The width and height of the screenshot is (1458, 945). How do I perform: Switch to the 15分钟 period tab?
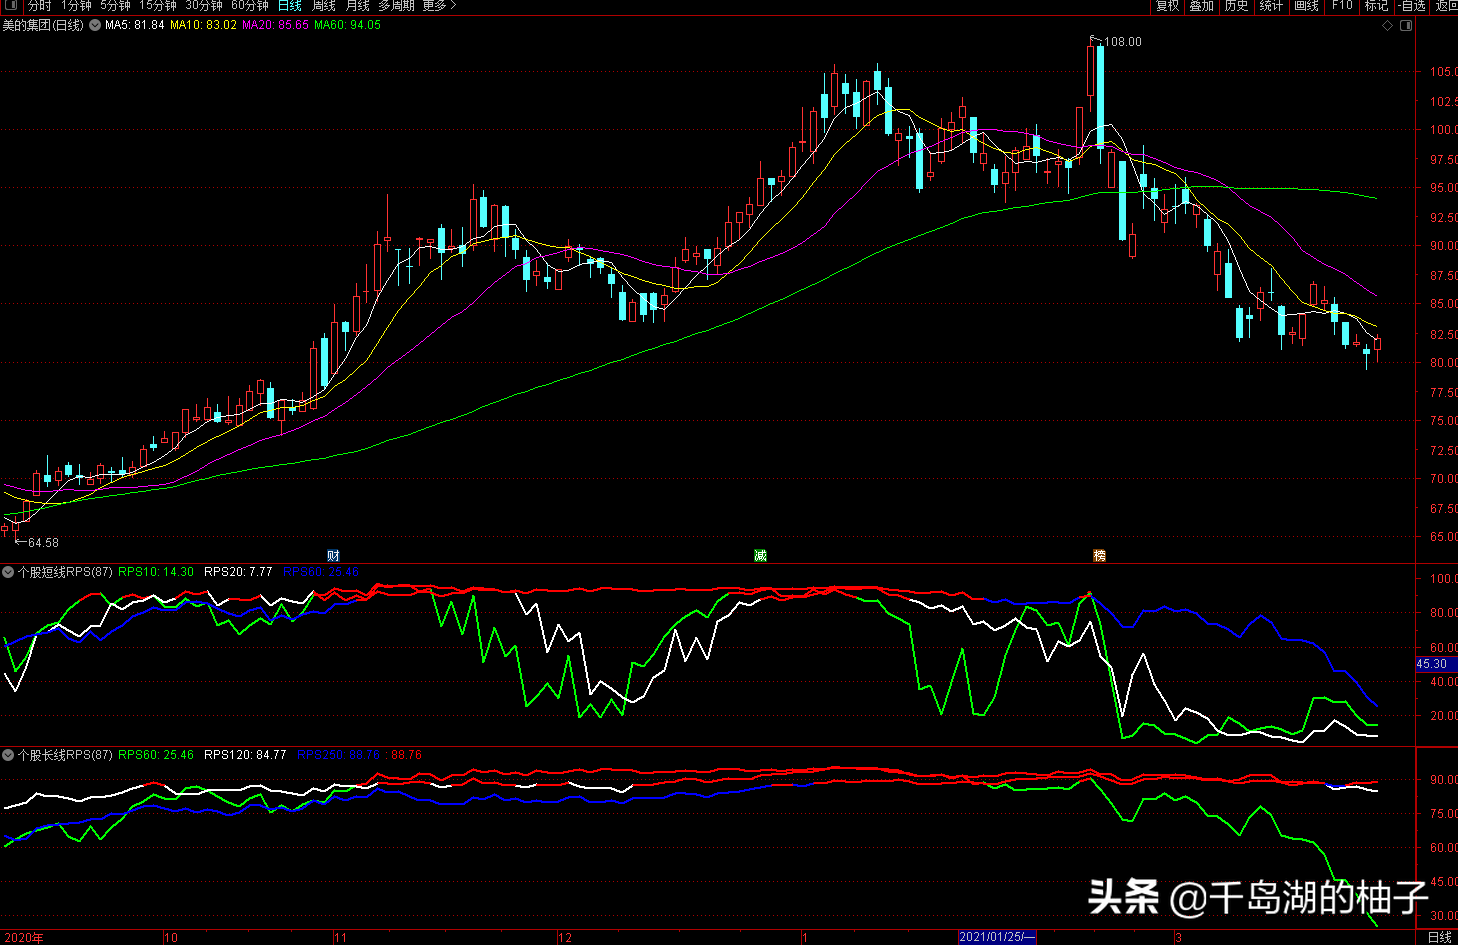pos(158,6)
